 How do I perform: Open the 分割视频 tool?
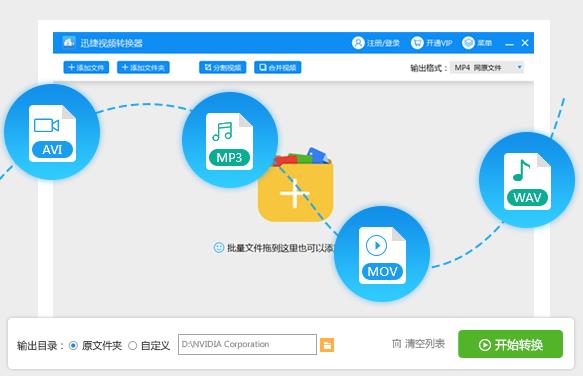tap(223, 67)
